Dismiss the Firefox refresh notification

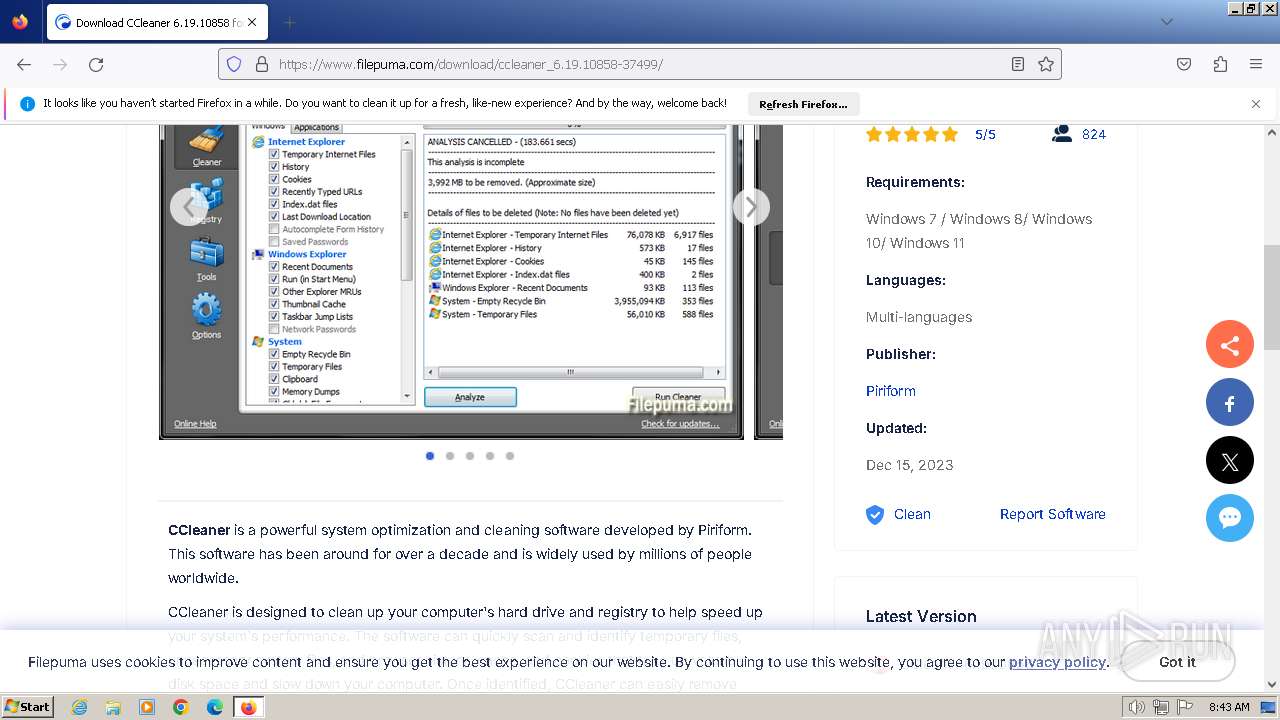pos(1256,104)
